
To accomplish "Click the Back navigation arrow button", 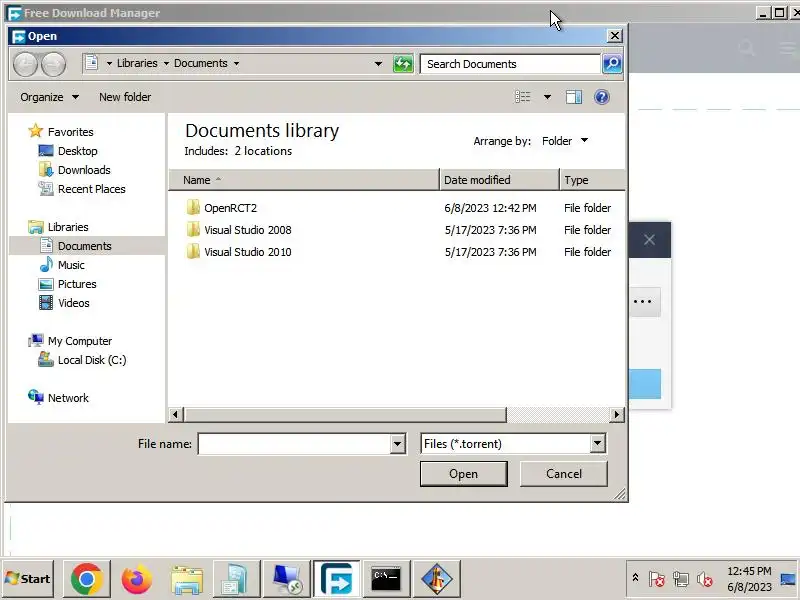I will pos(25,64).
